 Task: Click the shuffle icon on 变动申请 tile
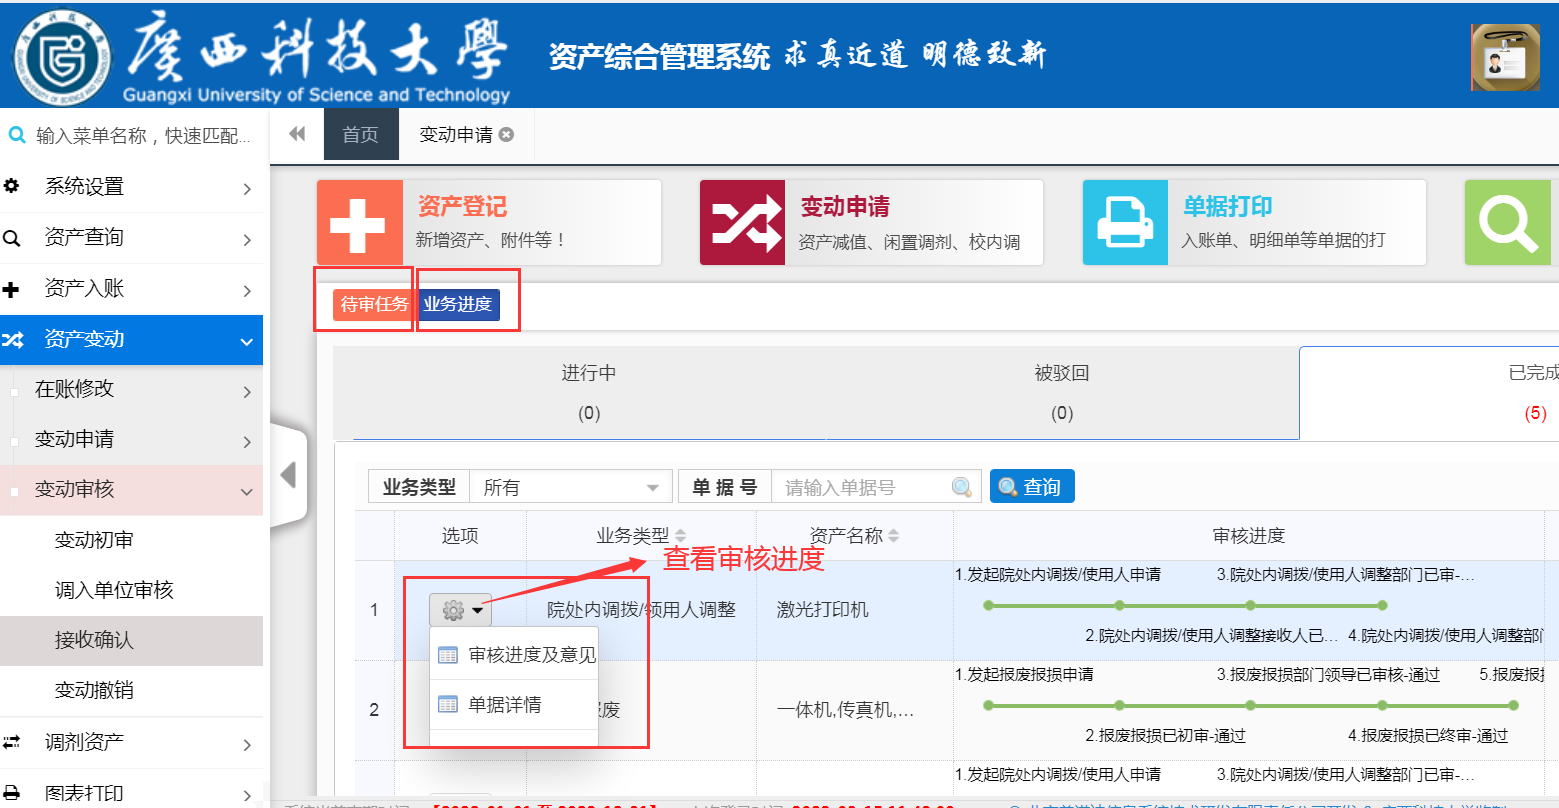tap(742, 223)
